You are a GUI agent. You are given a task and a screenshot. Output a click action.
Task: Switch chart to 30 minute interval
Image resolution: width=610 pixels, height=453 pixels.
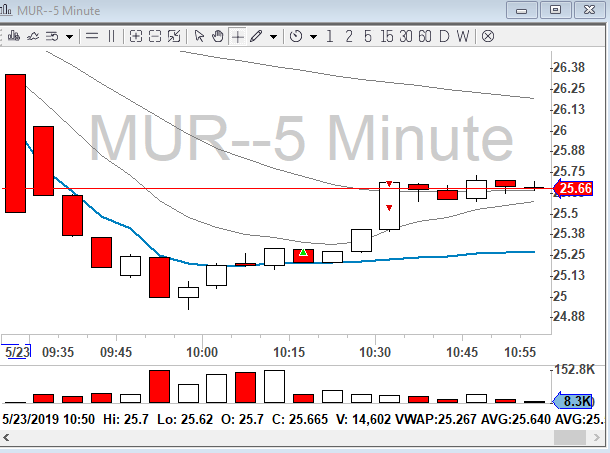click(x=406, y=37)
